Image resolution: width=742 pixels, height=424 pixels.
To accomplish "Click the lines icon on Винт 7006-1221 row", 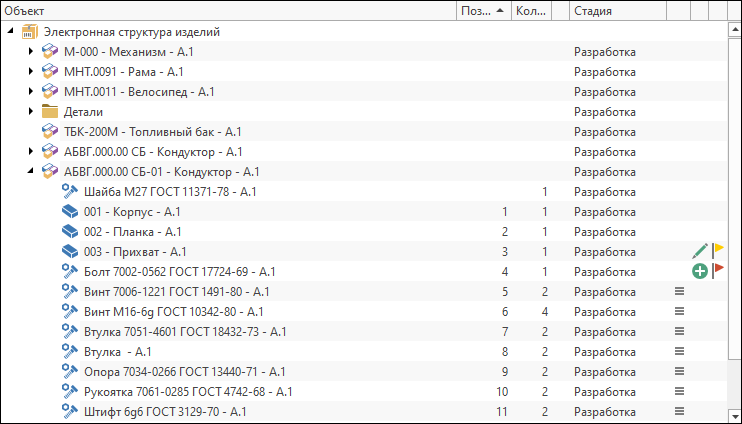I will pyautogui.click(x=680, y=292).
